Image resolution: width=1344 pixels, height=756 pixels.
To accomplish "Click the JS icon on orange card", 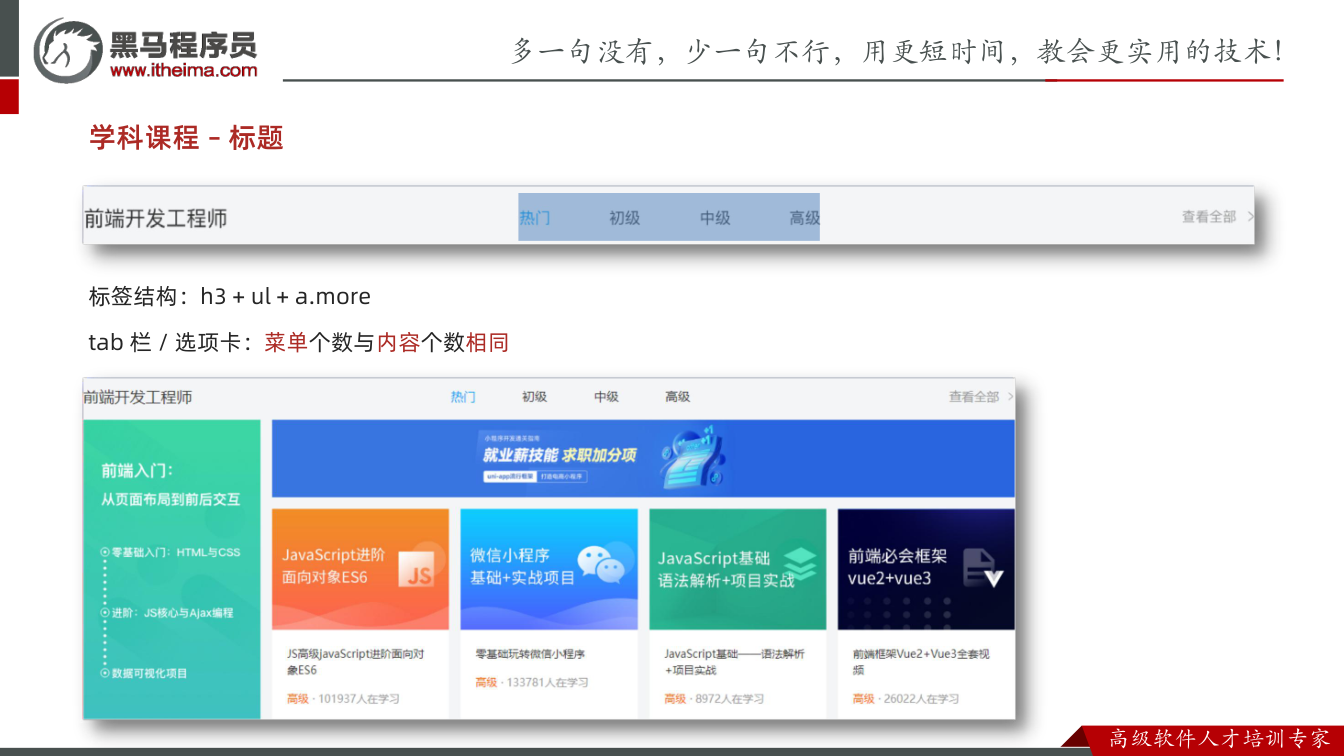I will click(x=417, y=571).
